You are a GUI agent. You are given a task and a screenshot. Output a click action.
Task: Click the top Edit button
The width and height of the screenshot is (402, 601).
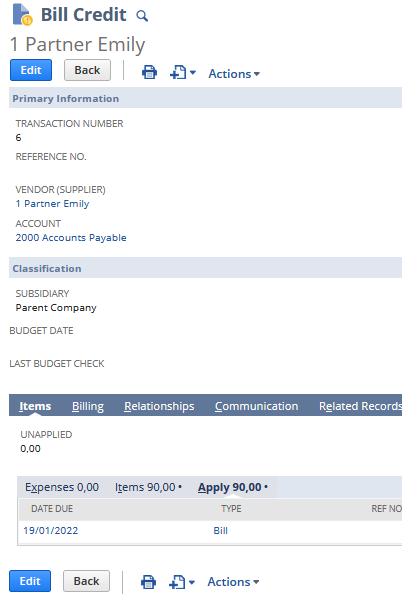(x=31, y=70)
